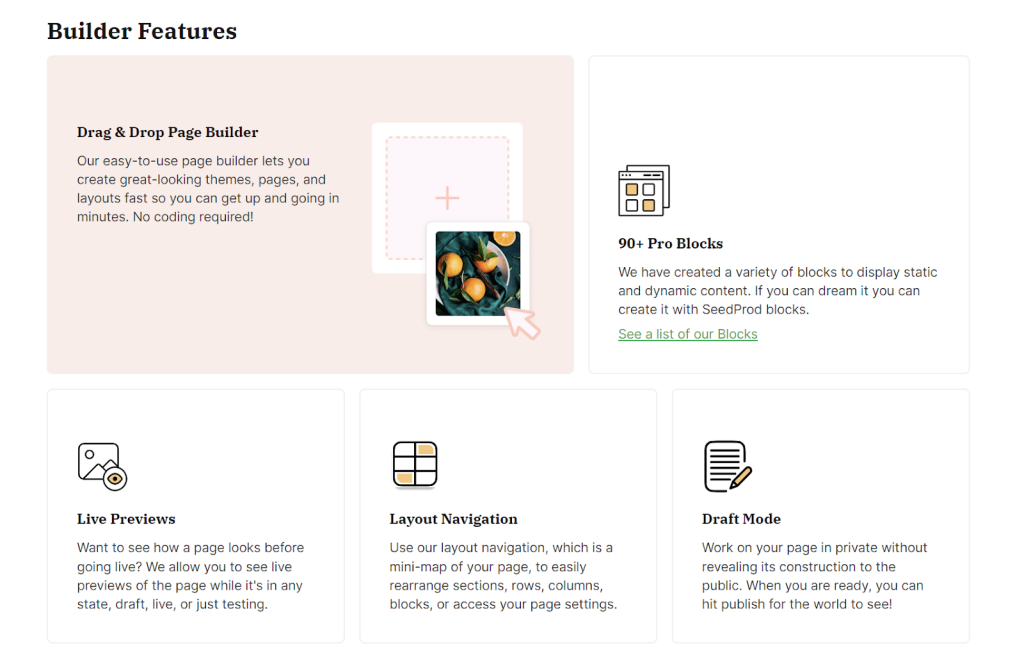Click the 'Builder Features' heading
This screenshot has height=655, width=1024.
(x=142, y=31)
